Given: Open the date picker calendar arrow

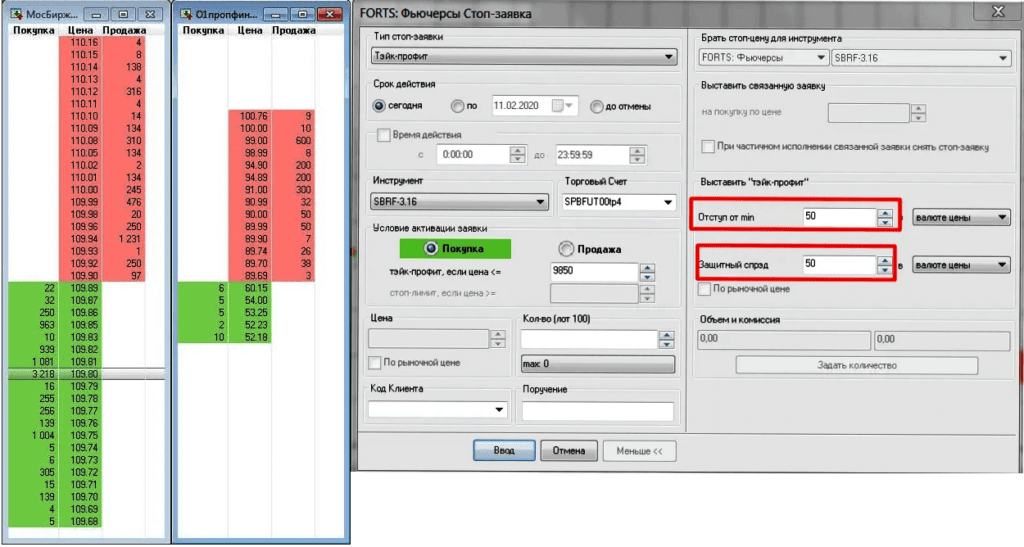Looking at the screenshot, I should [x=570, y=106].
